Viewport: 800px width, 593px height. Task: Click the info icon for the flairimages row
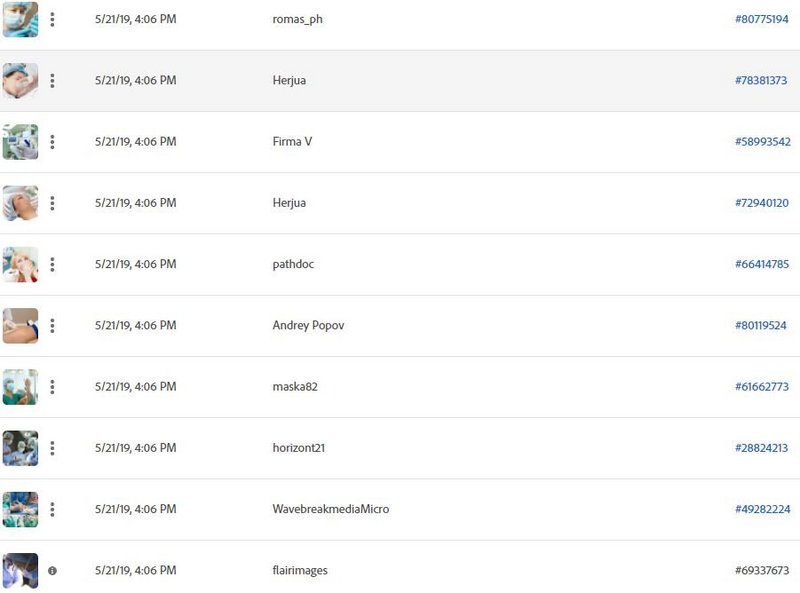point(52,571)
